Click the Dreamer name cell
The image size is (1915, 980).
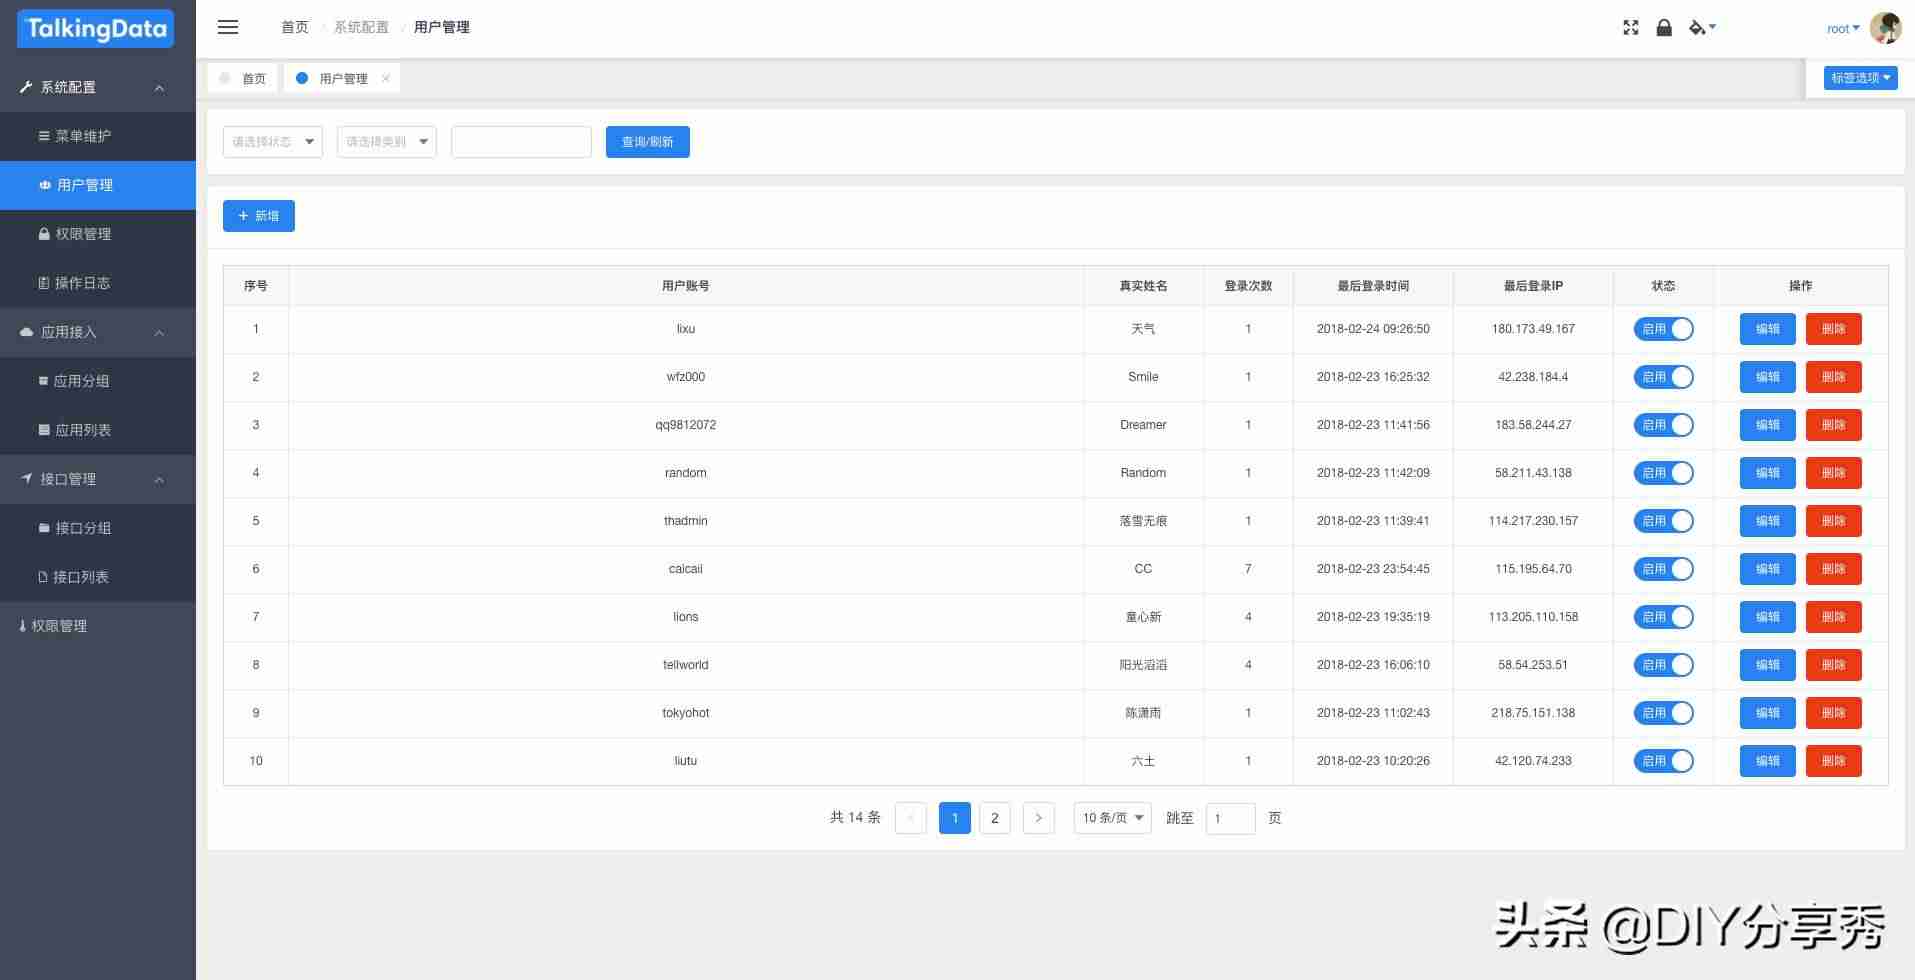(1143, 425)
